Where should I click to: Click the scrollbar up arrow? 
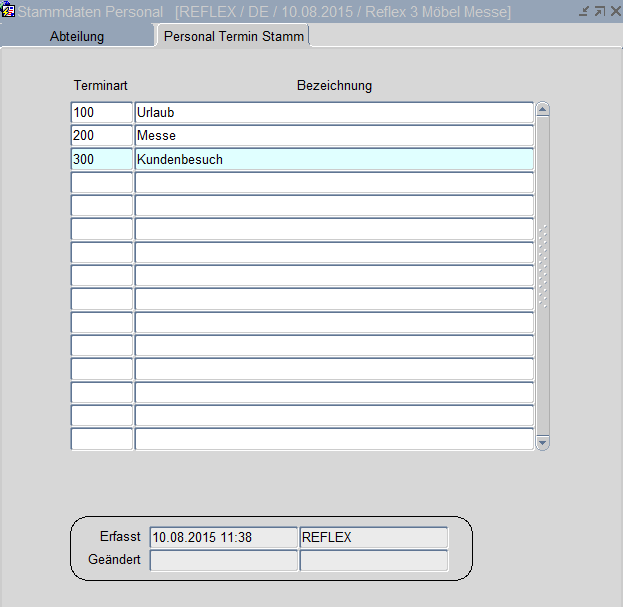(543, 110)
